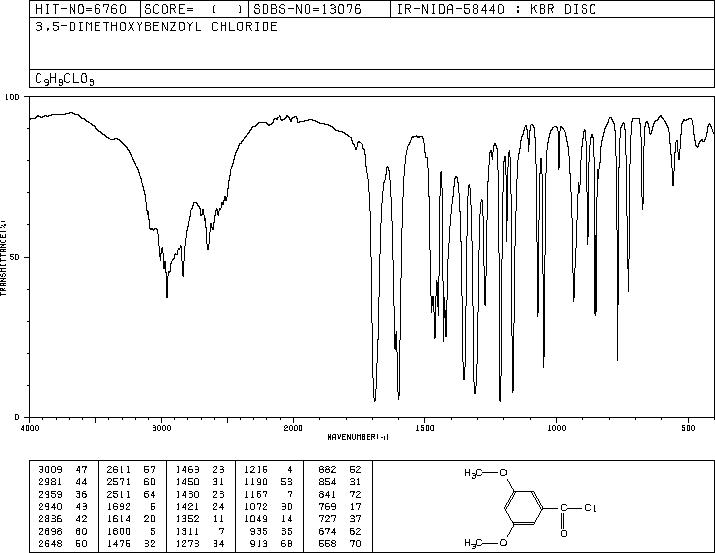The image size is (715, 553).
Task: Click the peak table entry 2648
Action: (x=50, y=543)
